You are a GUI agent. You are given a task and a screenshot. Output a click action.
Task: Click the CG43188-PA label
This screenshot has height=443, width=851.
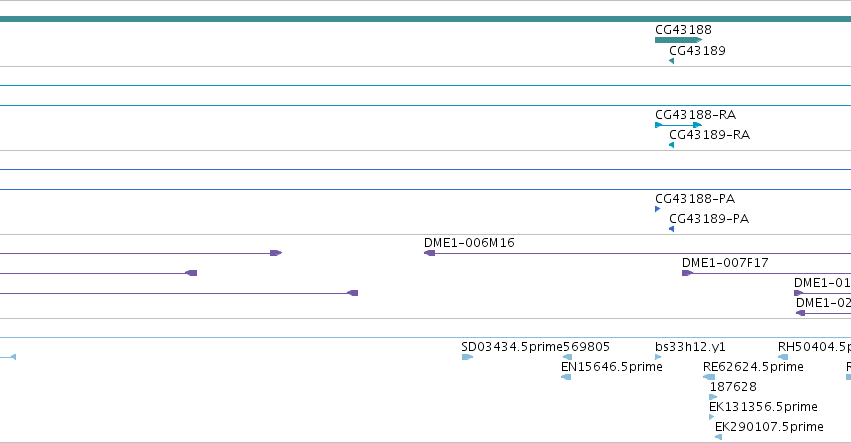[x=695, y=199]
